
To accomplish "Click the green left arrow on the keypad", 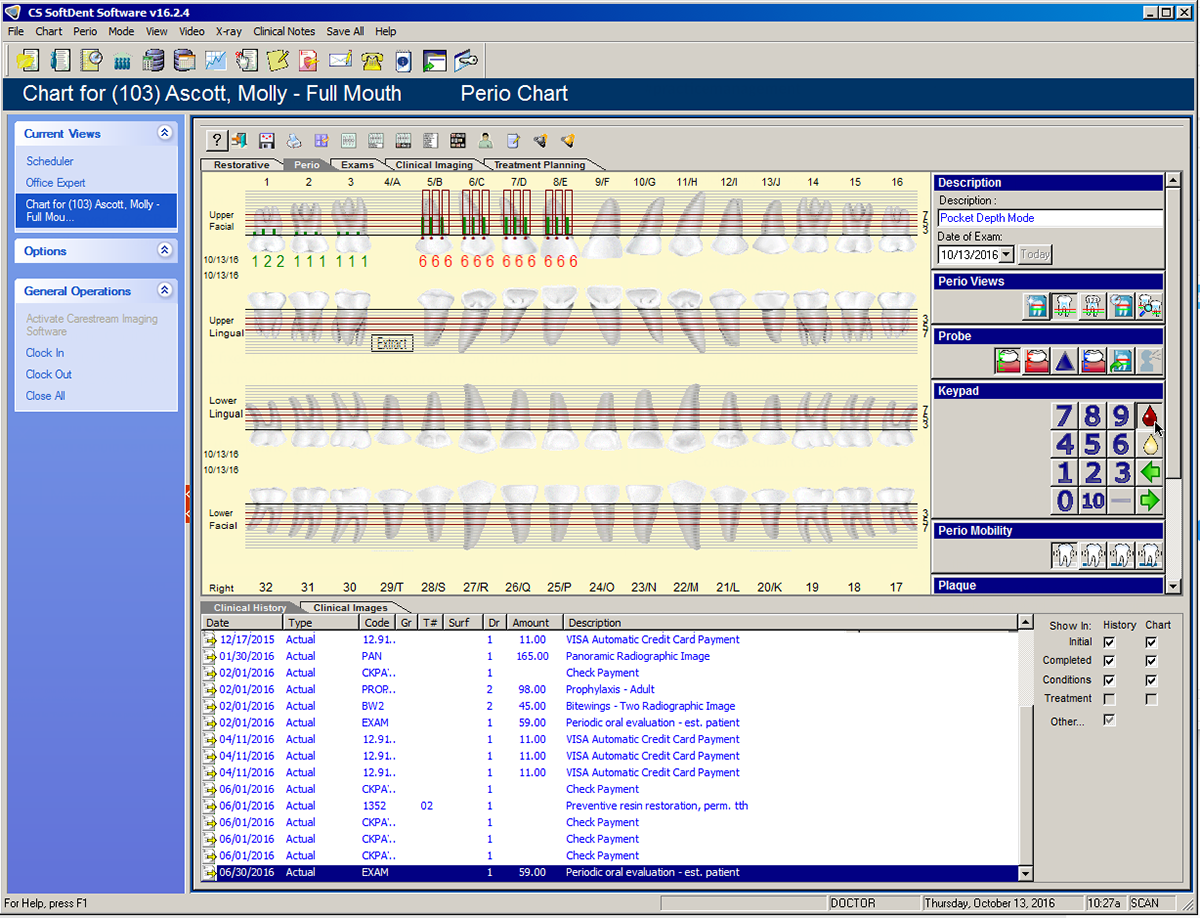I will pyautogui.click(x=1150, y=472).
